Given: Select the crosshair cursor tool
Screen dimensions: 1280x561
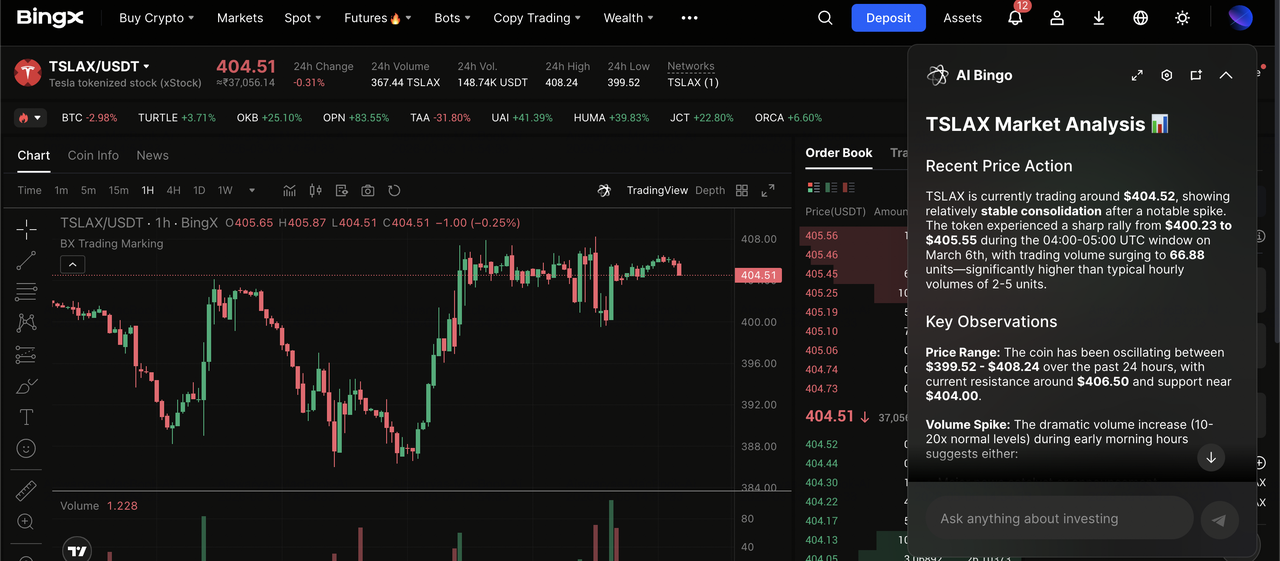Looking at the screenshot, I should pyautogui.click(x=26, y=229).
